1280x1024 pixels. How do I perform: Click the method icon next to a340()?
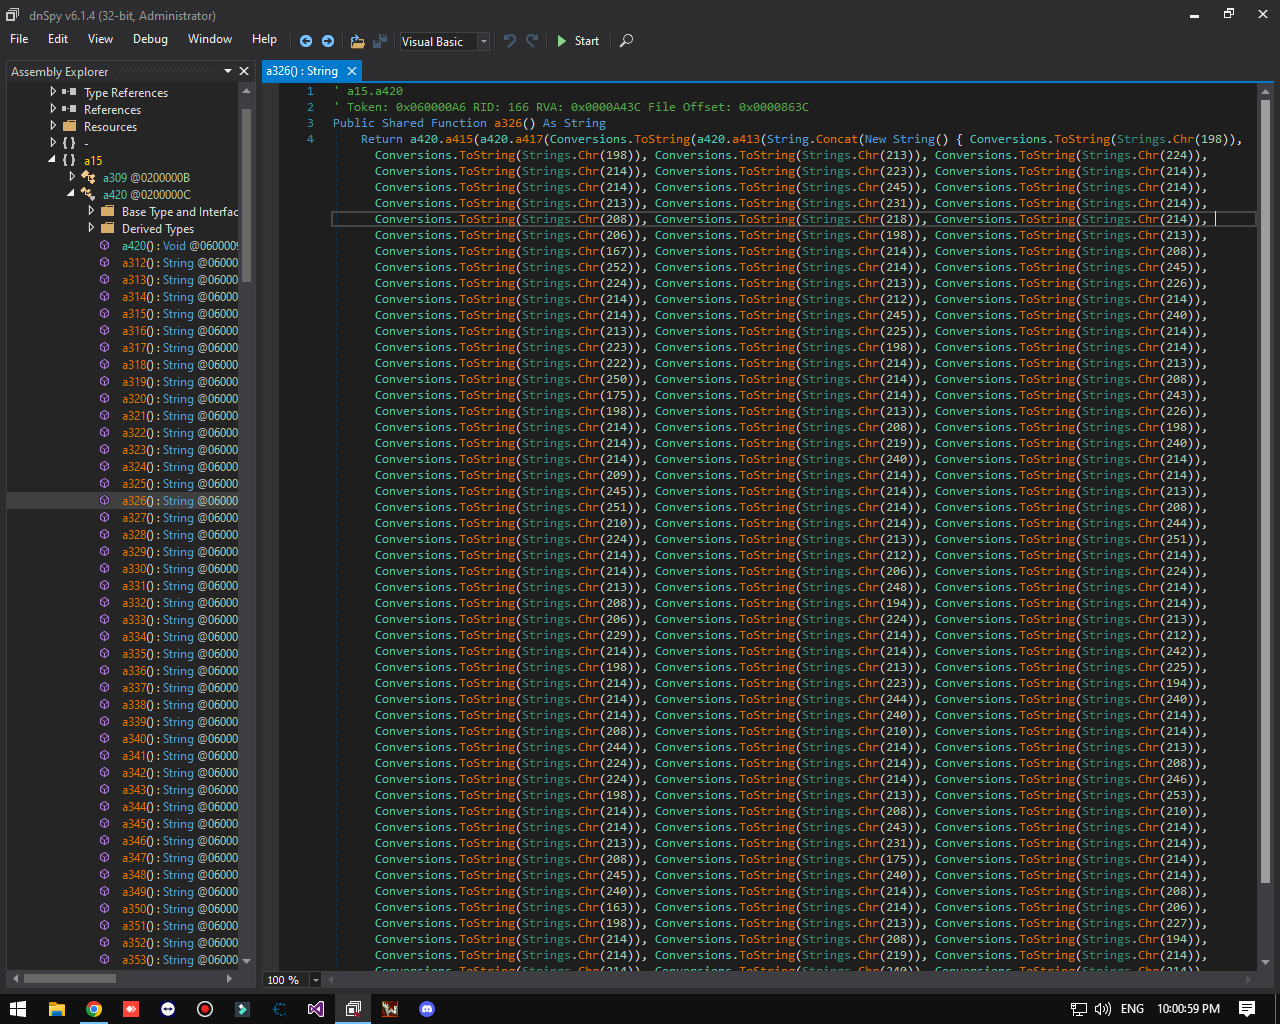tap(104, 738)
